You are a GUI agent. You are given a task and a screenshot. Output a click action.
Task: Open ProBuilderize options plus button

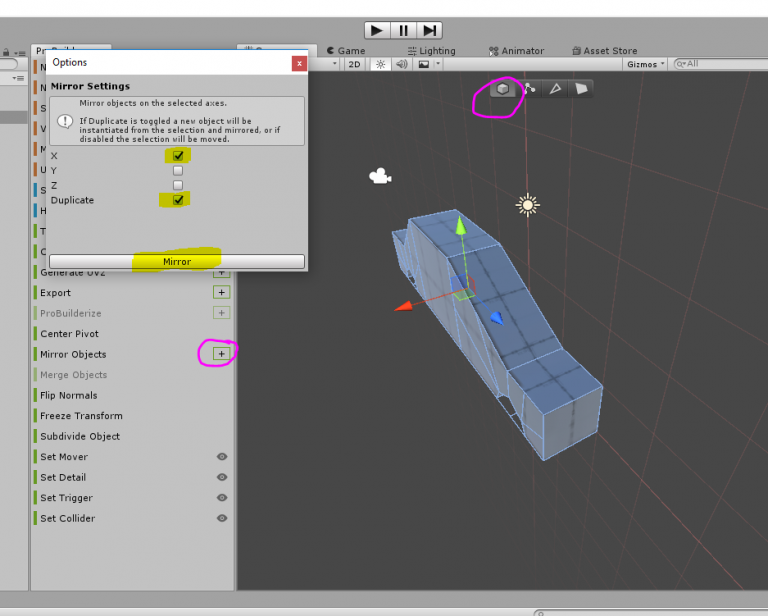coord(221,313)
